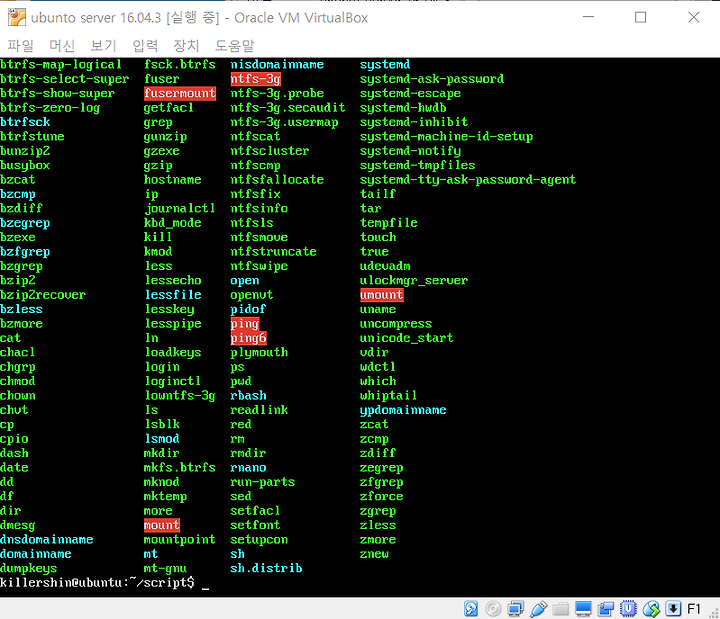Maximize the VirtualBox window
Viewport: 720px width, 619px height.
(641, 17)
